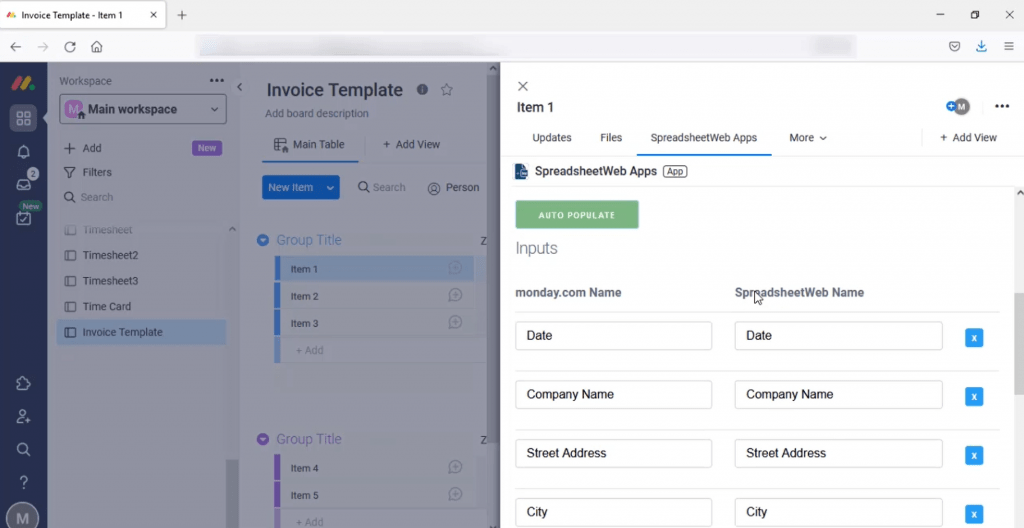Viewport: 1024px width, 528px height.
Task: Click the board Search button
Action: tap(382, 188)
